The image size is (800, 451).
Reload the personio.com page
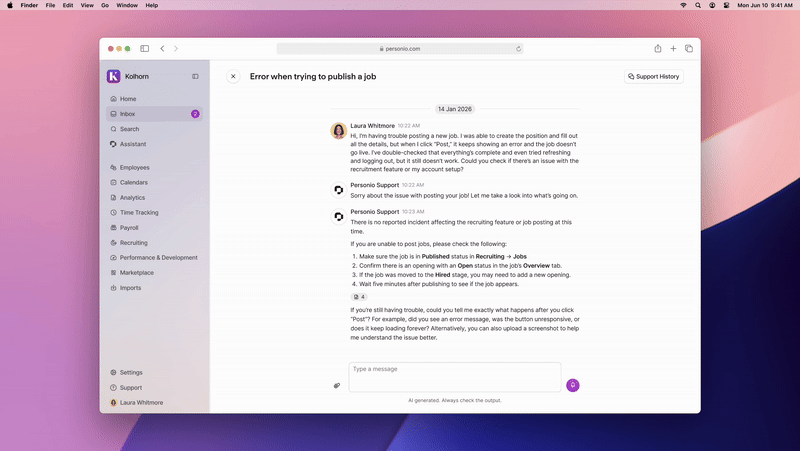(x=519, y=48)
